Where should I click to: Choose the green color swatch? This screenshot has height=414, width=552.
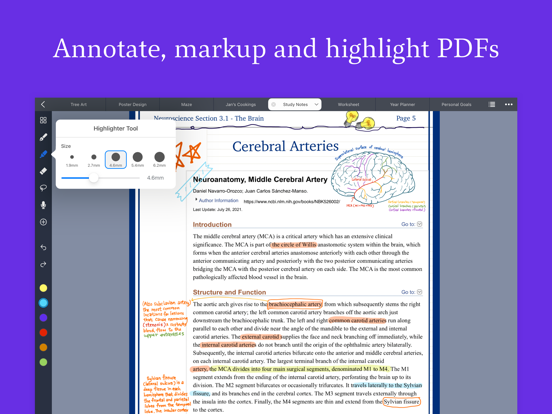coord(43,362)
